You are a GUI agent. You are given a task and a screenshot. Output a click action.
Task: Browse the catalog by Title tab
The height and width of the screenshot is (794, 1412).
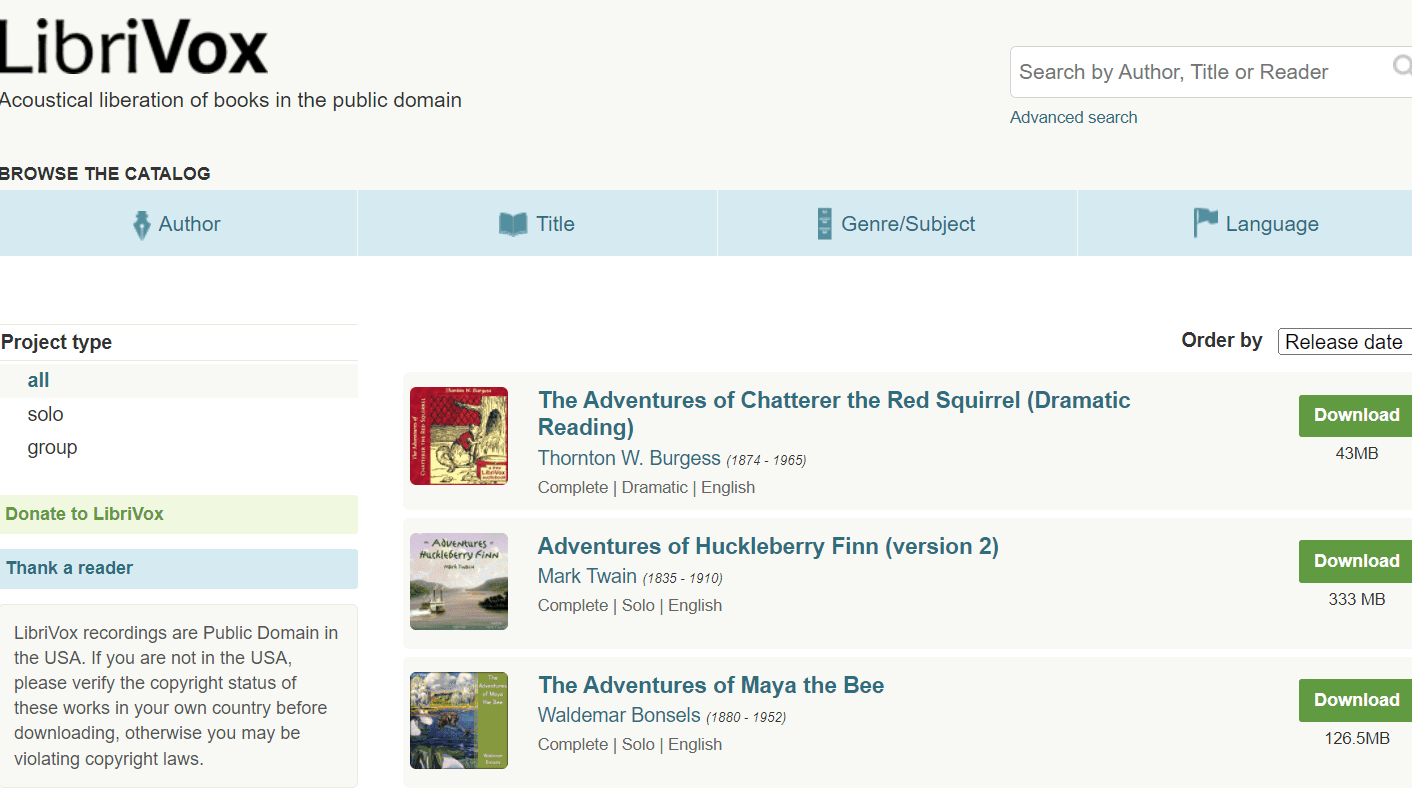pyautogui.click(x=537, y=223)
